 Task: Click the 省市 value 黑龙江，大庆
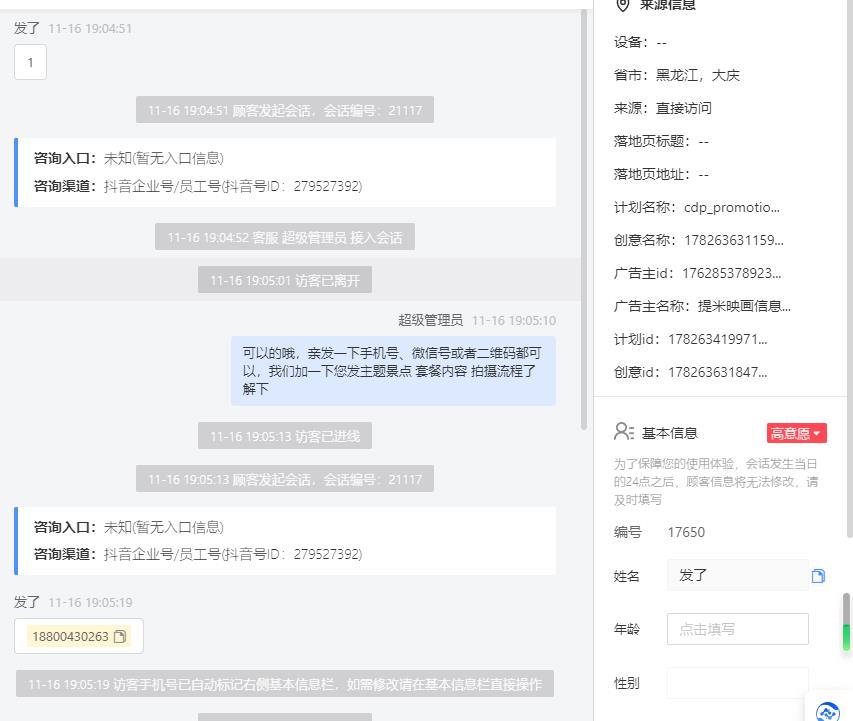point(698,75)
